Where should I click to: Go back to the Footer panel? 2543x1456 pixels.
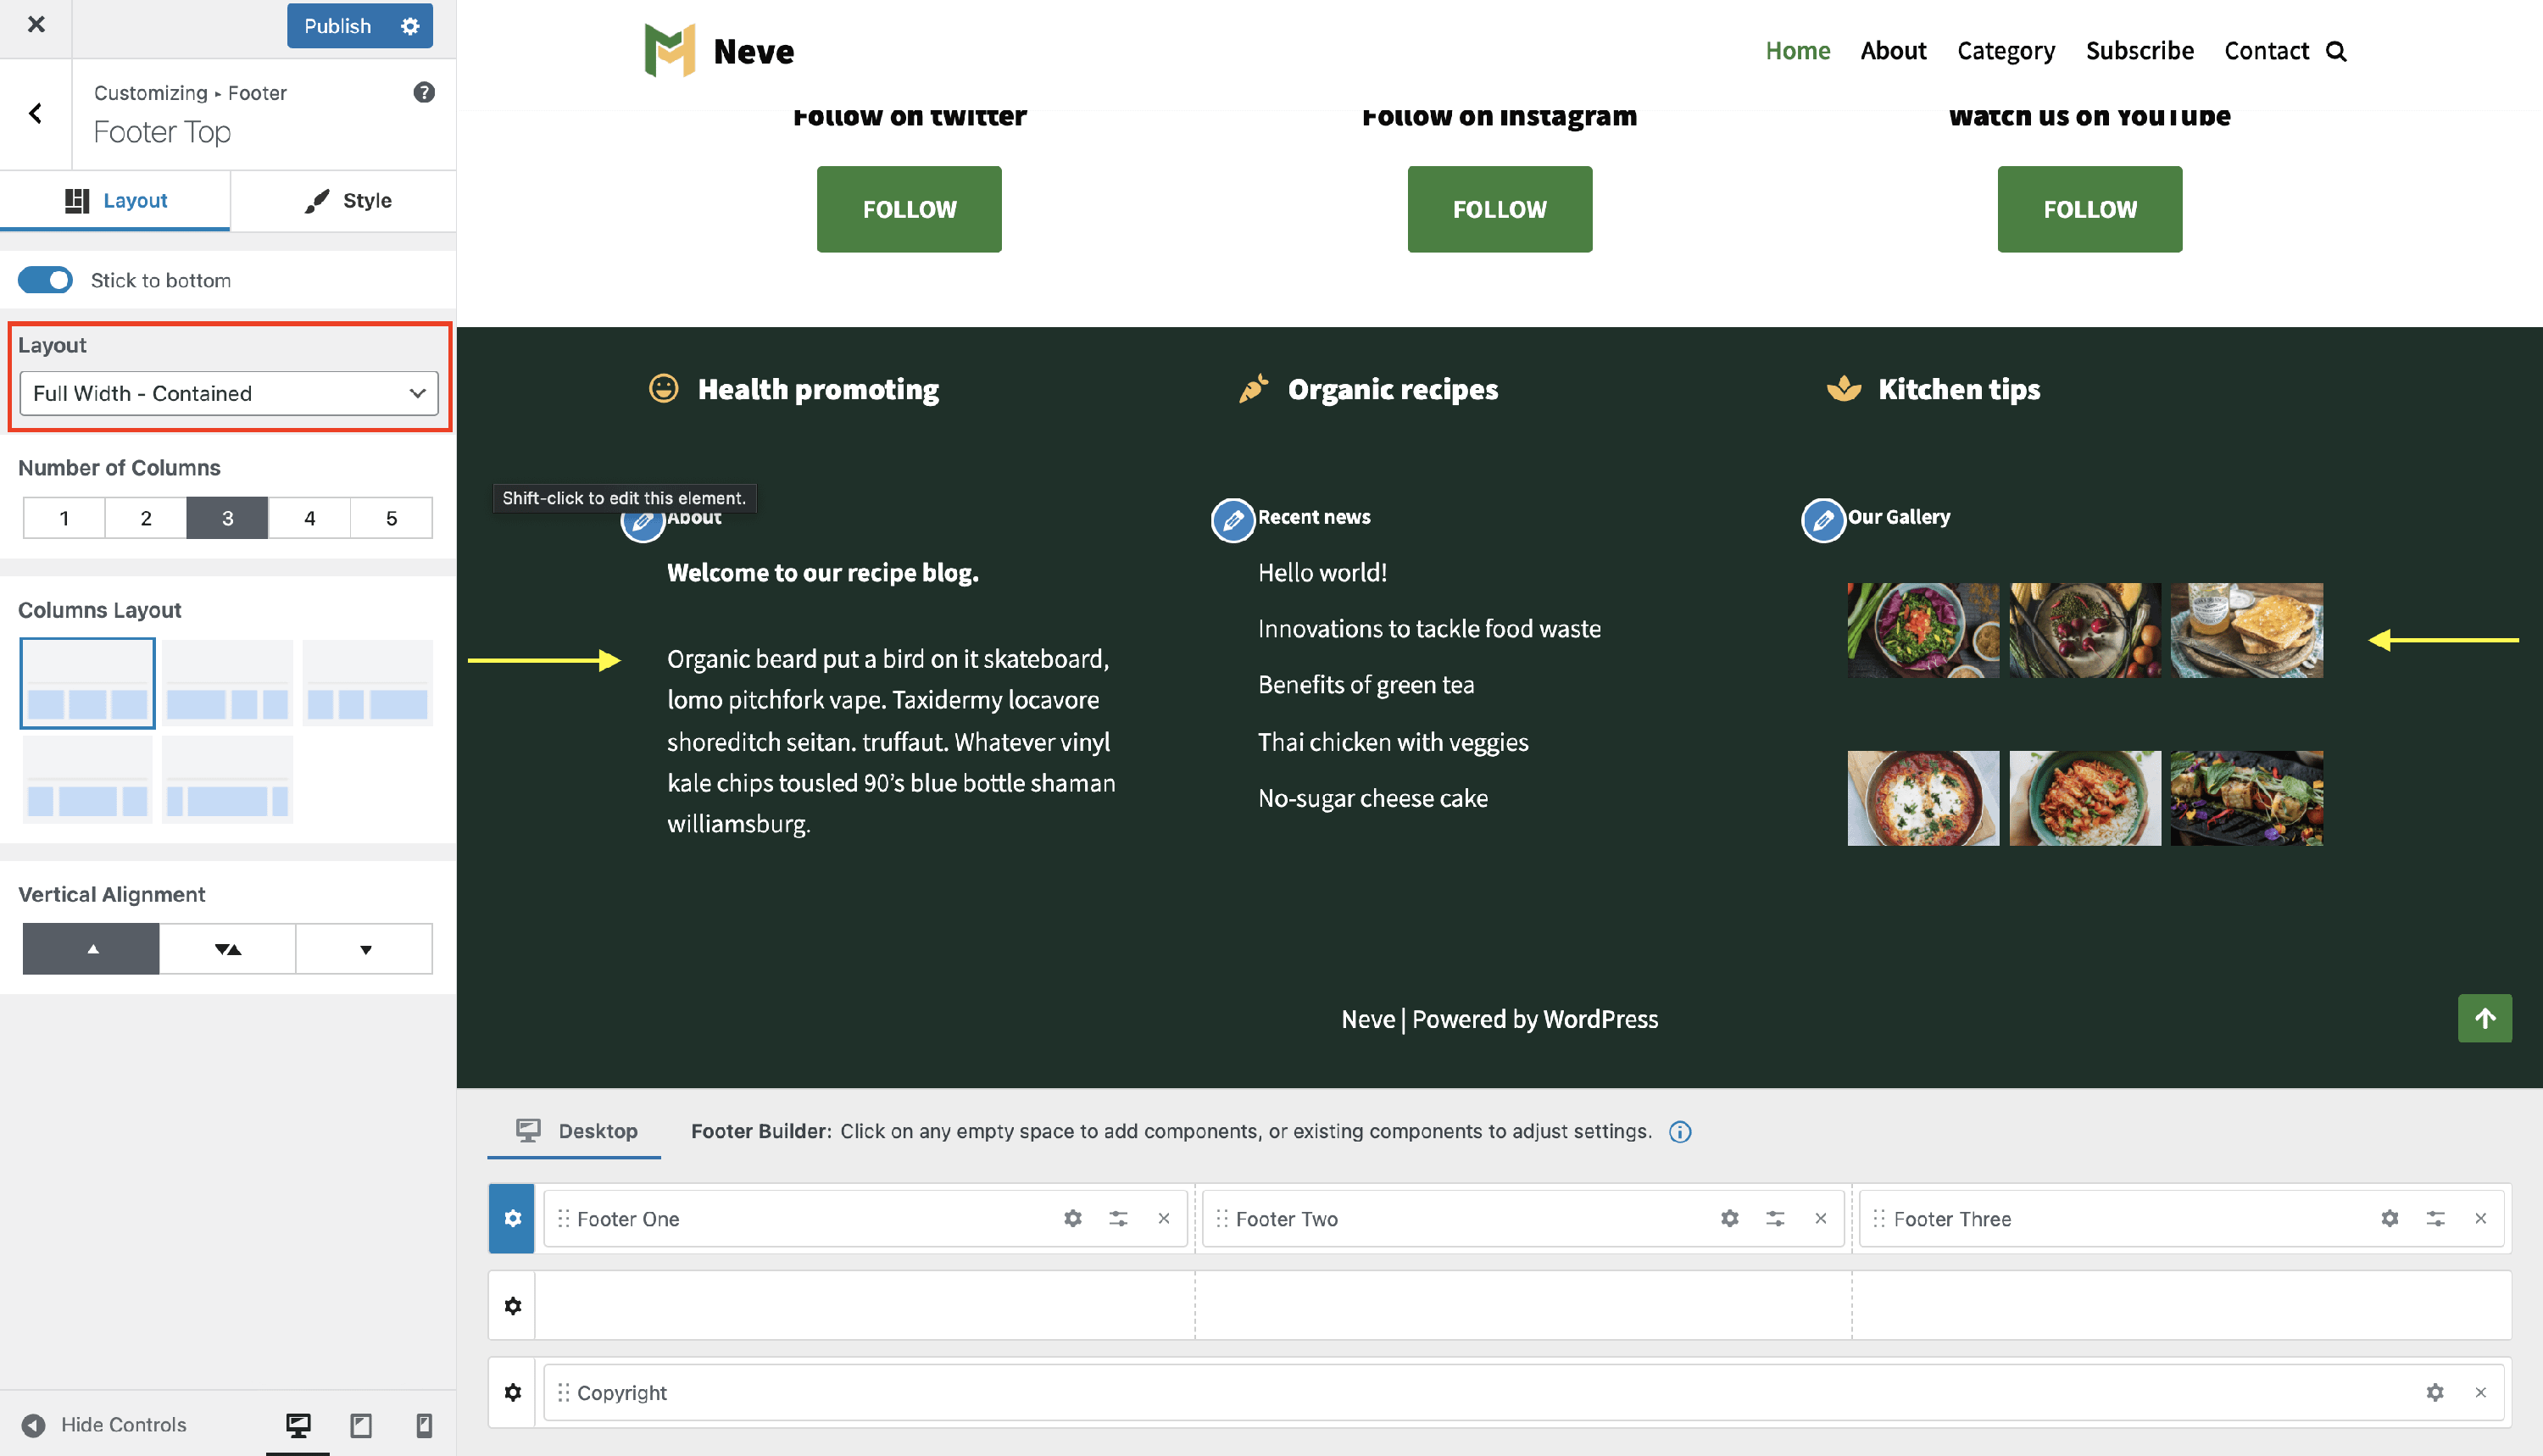36,113
